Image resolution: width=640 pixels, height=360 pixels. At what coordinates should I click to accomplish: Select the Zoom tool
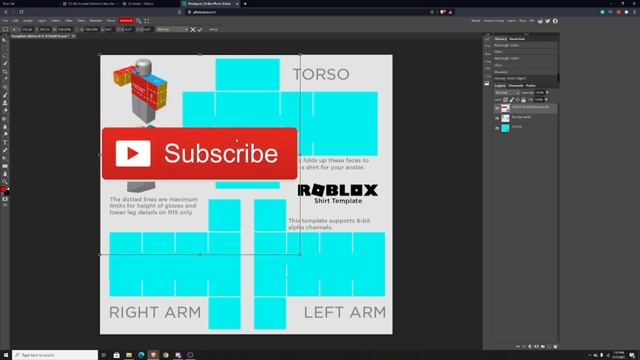point(5,182)
